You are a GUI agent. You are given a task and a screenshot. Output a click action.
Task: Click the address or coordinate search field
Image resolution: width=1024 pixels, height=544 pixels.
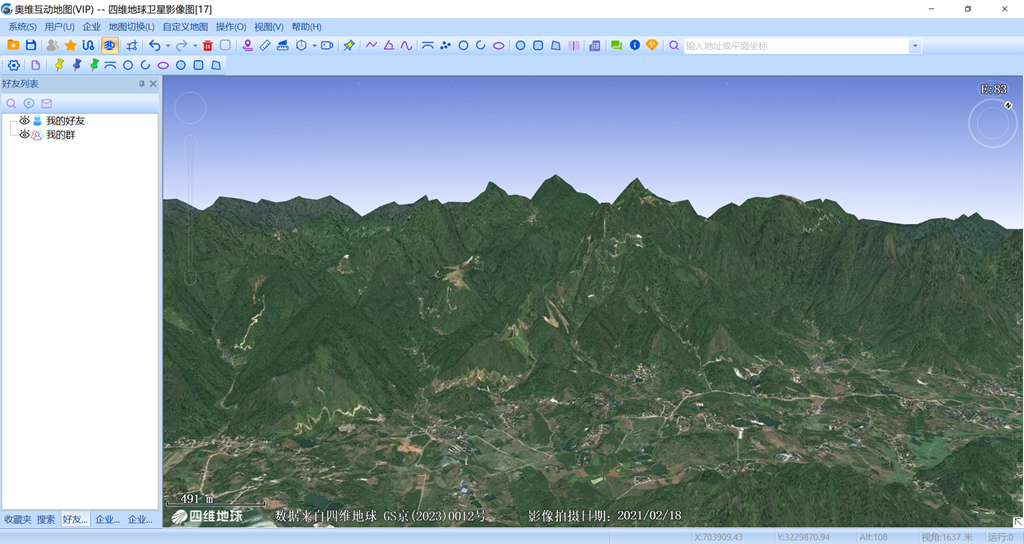click(795, 46)
